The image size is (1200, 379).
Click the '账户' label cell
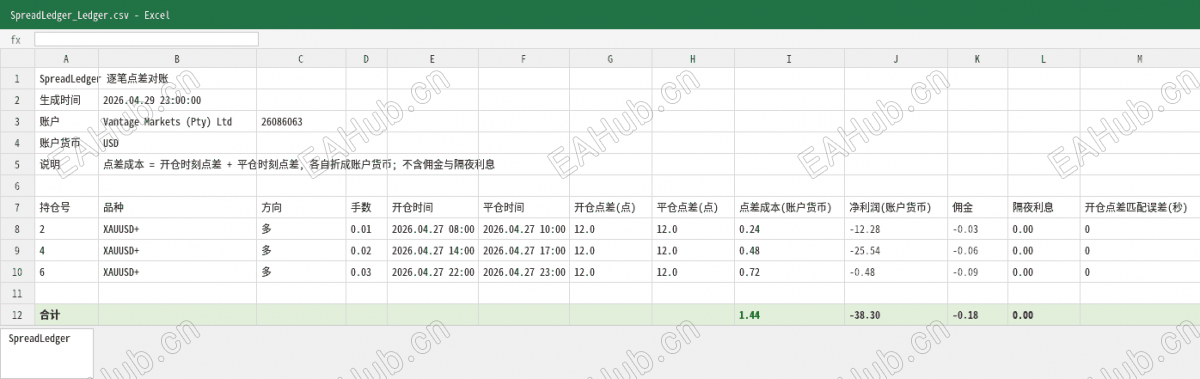coord(66,122)
